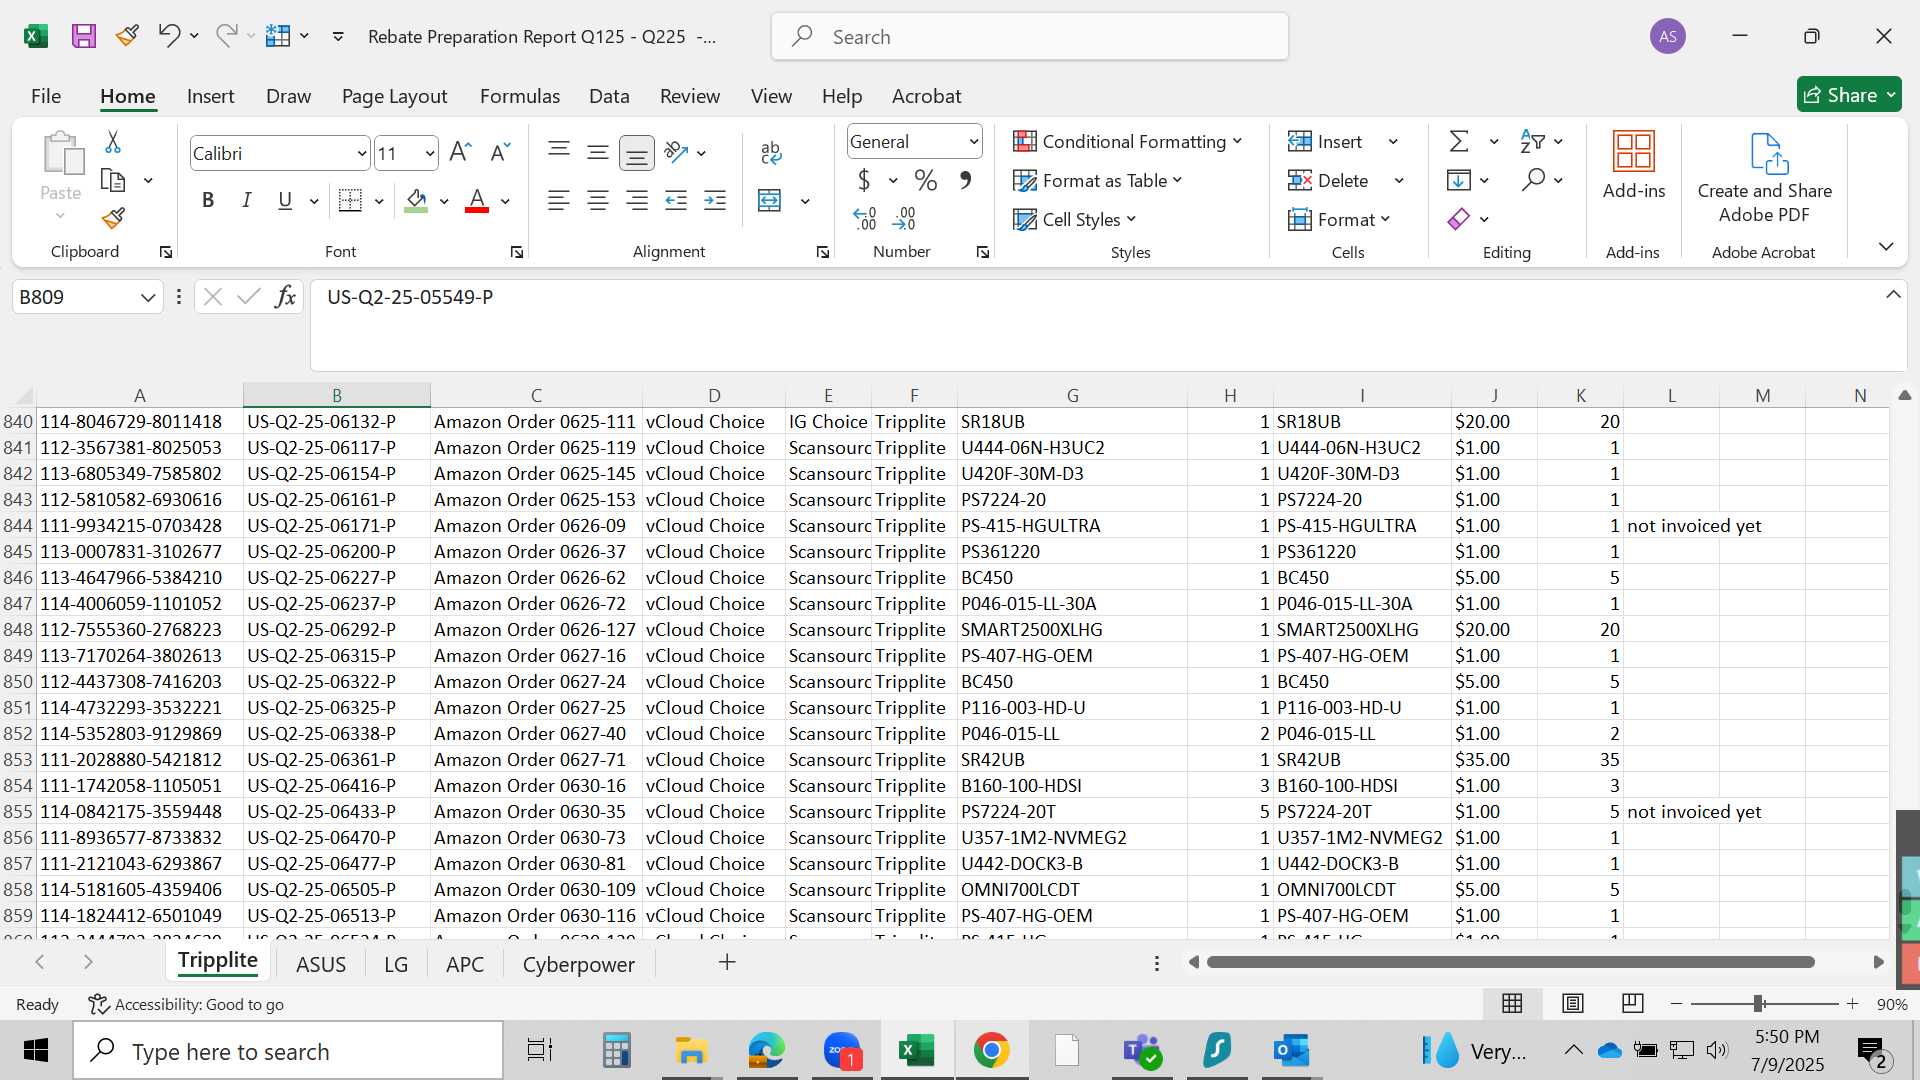
Task: Click the Search box in title bar
Action: pos(1030,37)
